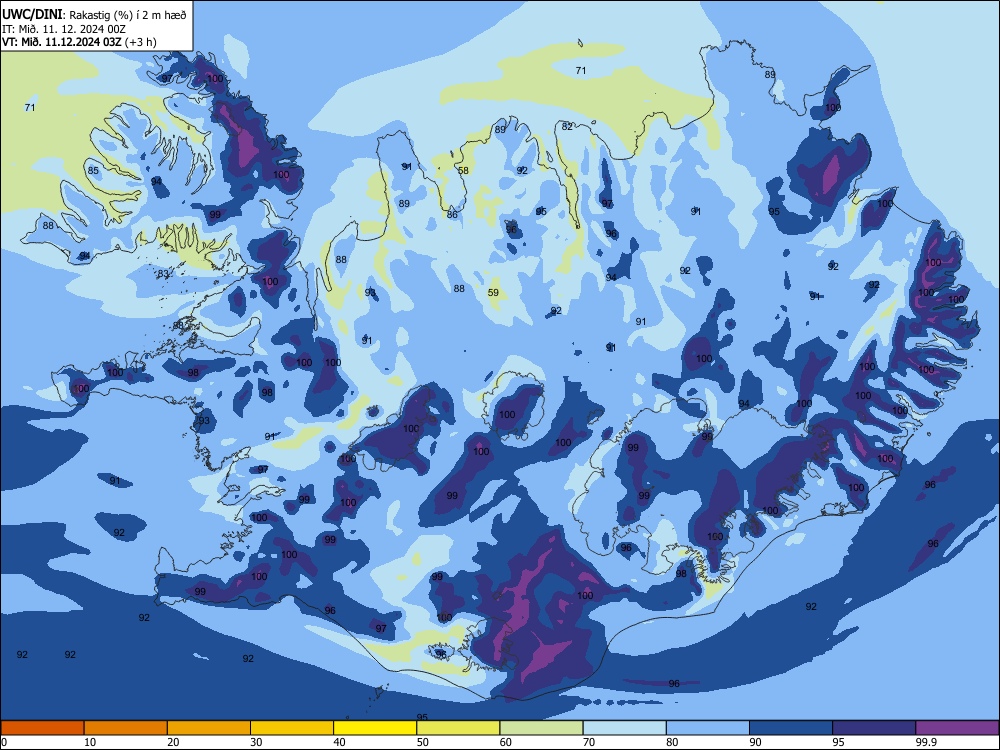
Task: Click the '90' label on the legend scale
Action: point(755,742)
